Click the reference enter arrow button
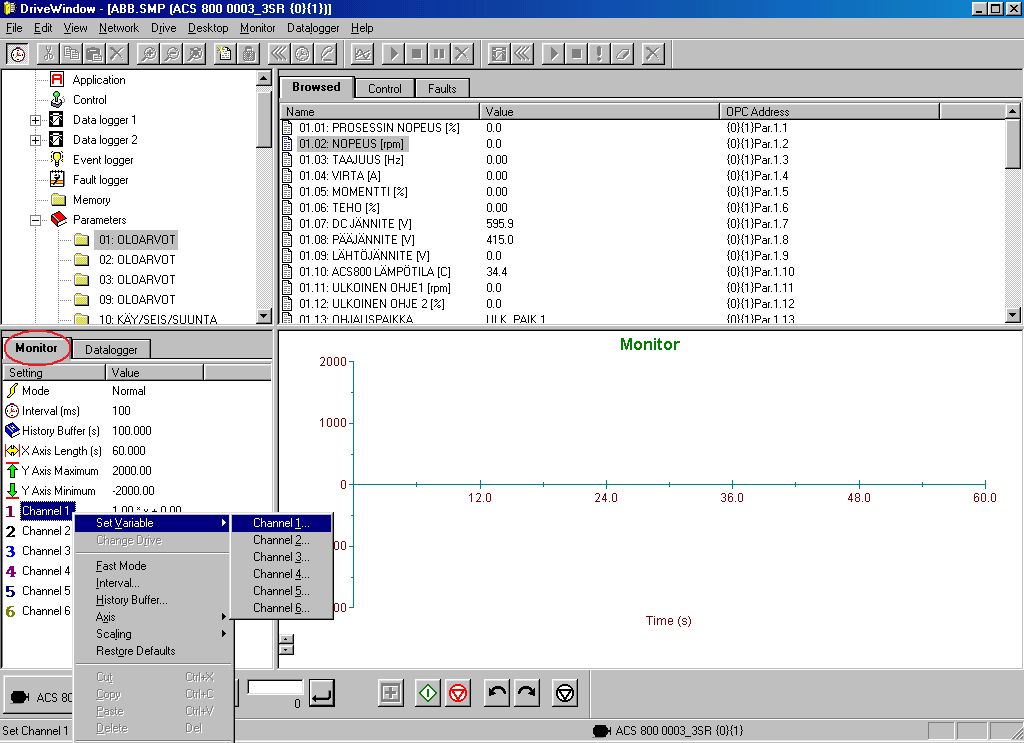The width and height of the screenshot is (1024, 743). (322, 693)
